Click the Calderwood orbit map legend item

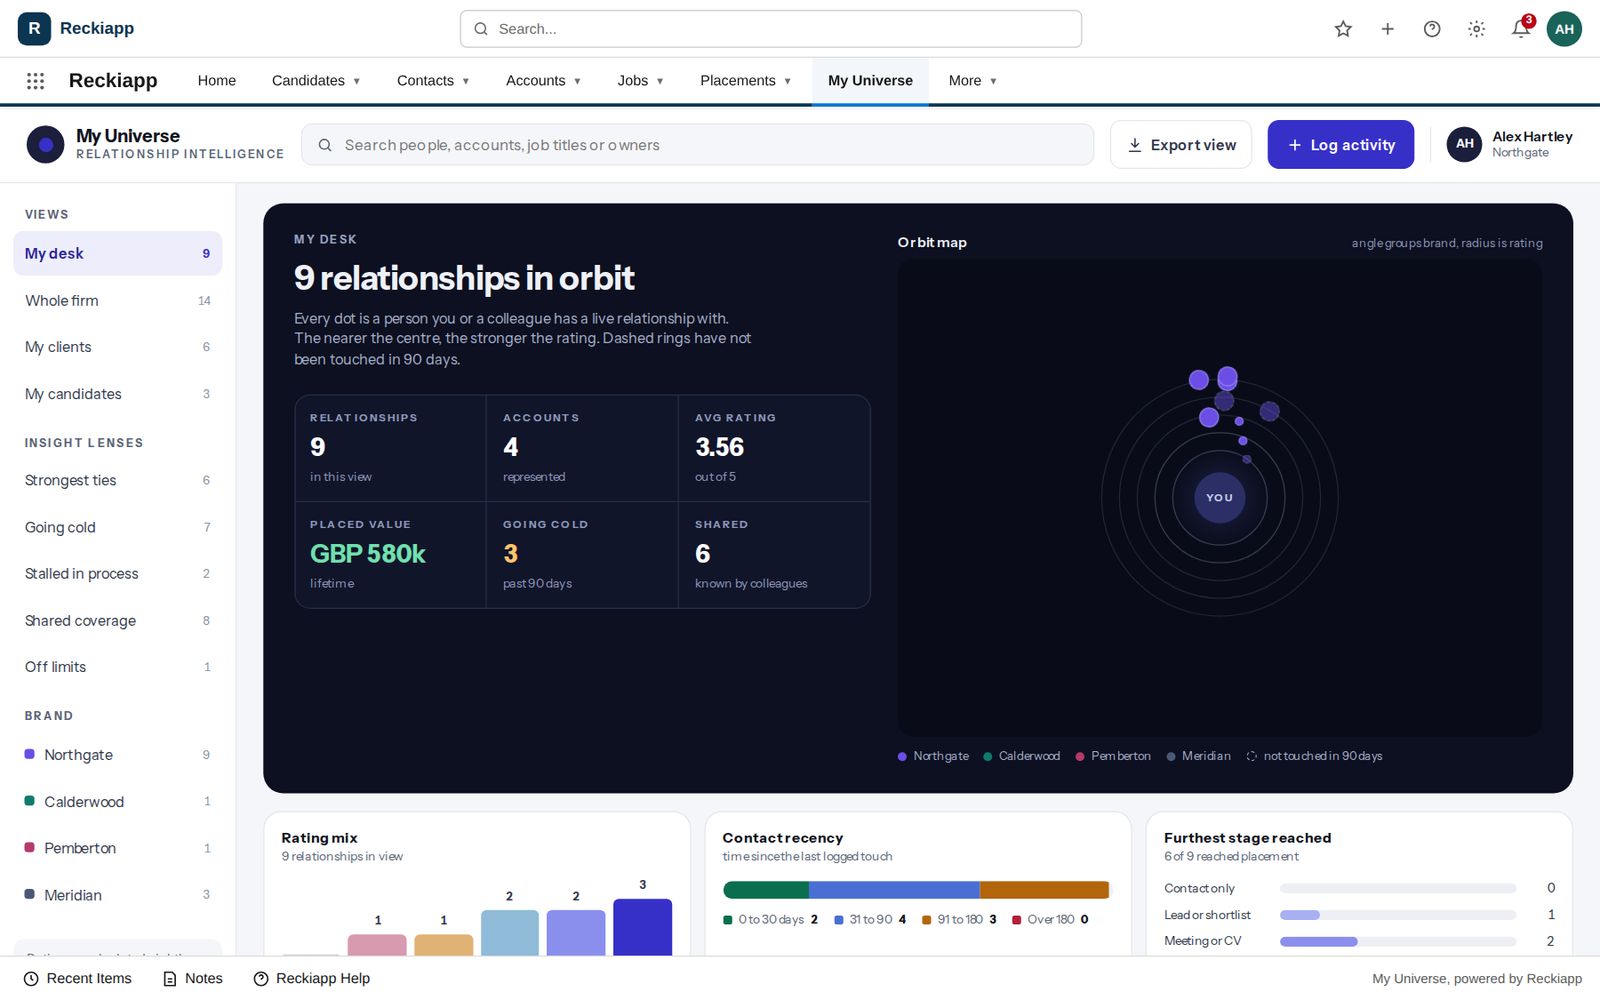[x=1021, y=756]
